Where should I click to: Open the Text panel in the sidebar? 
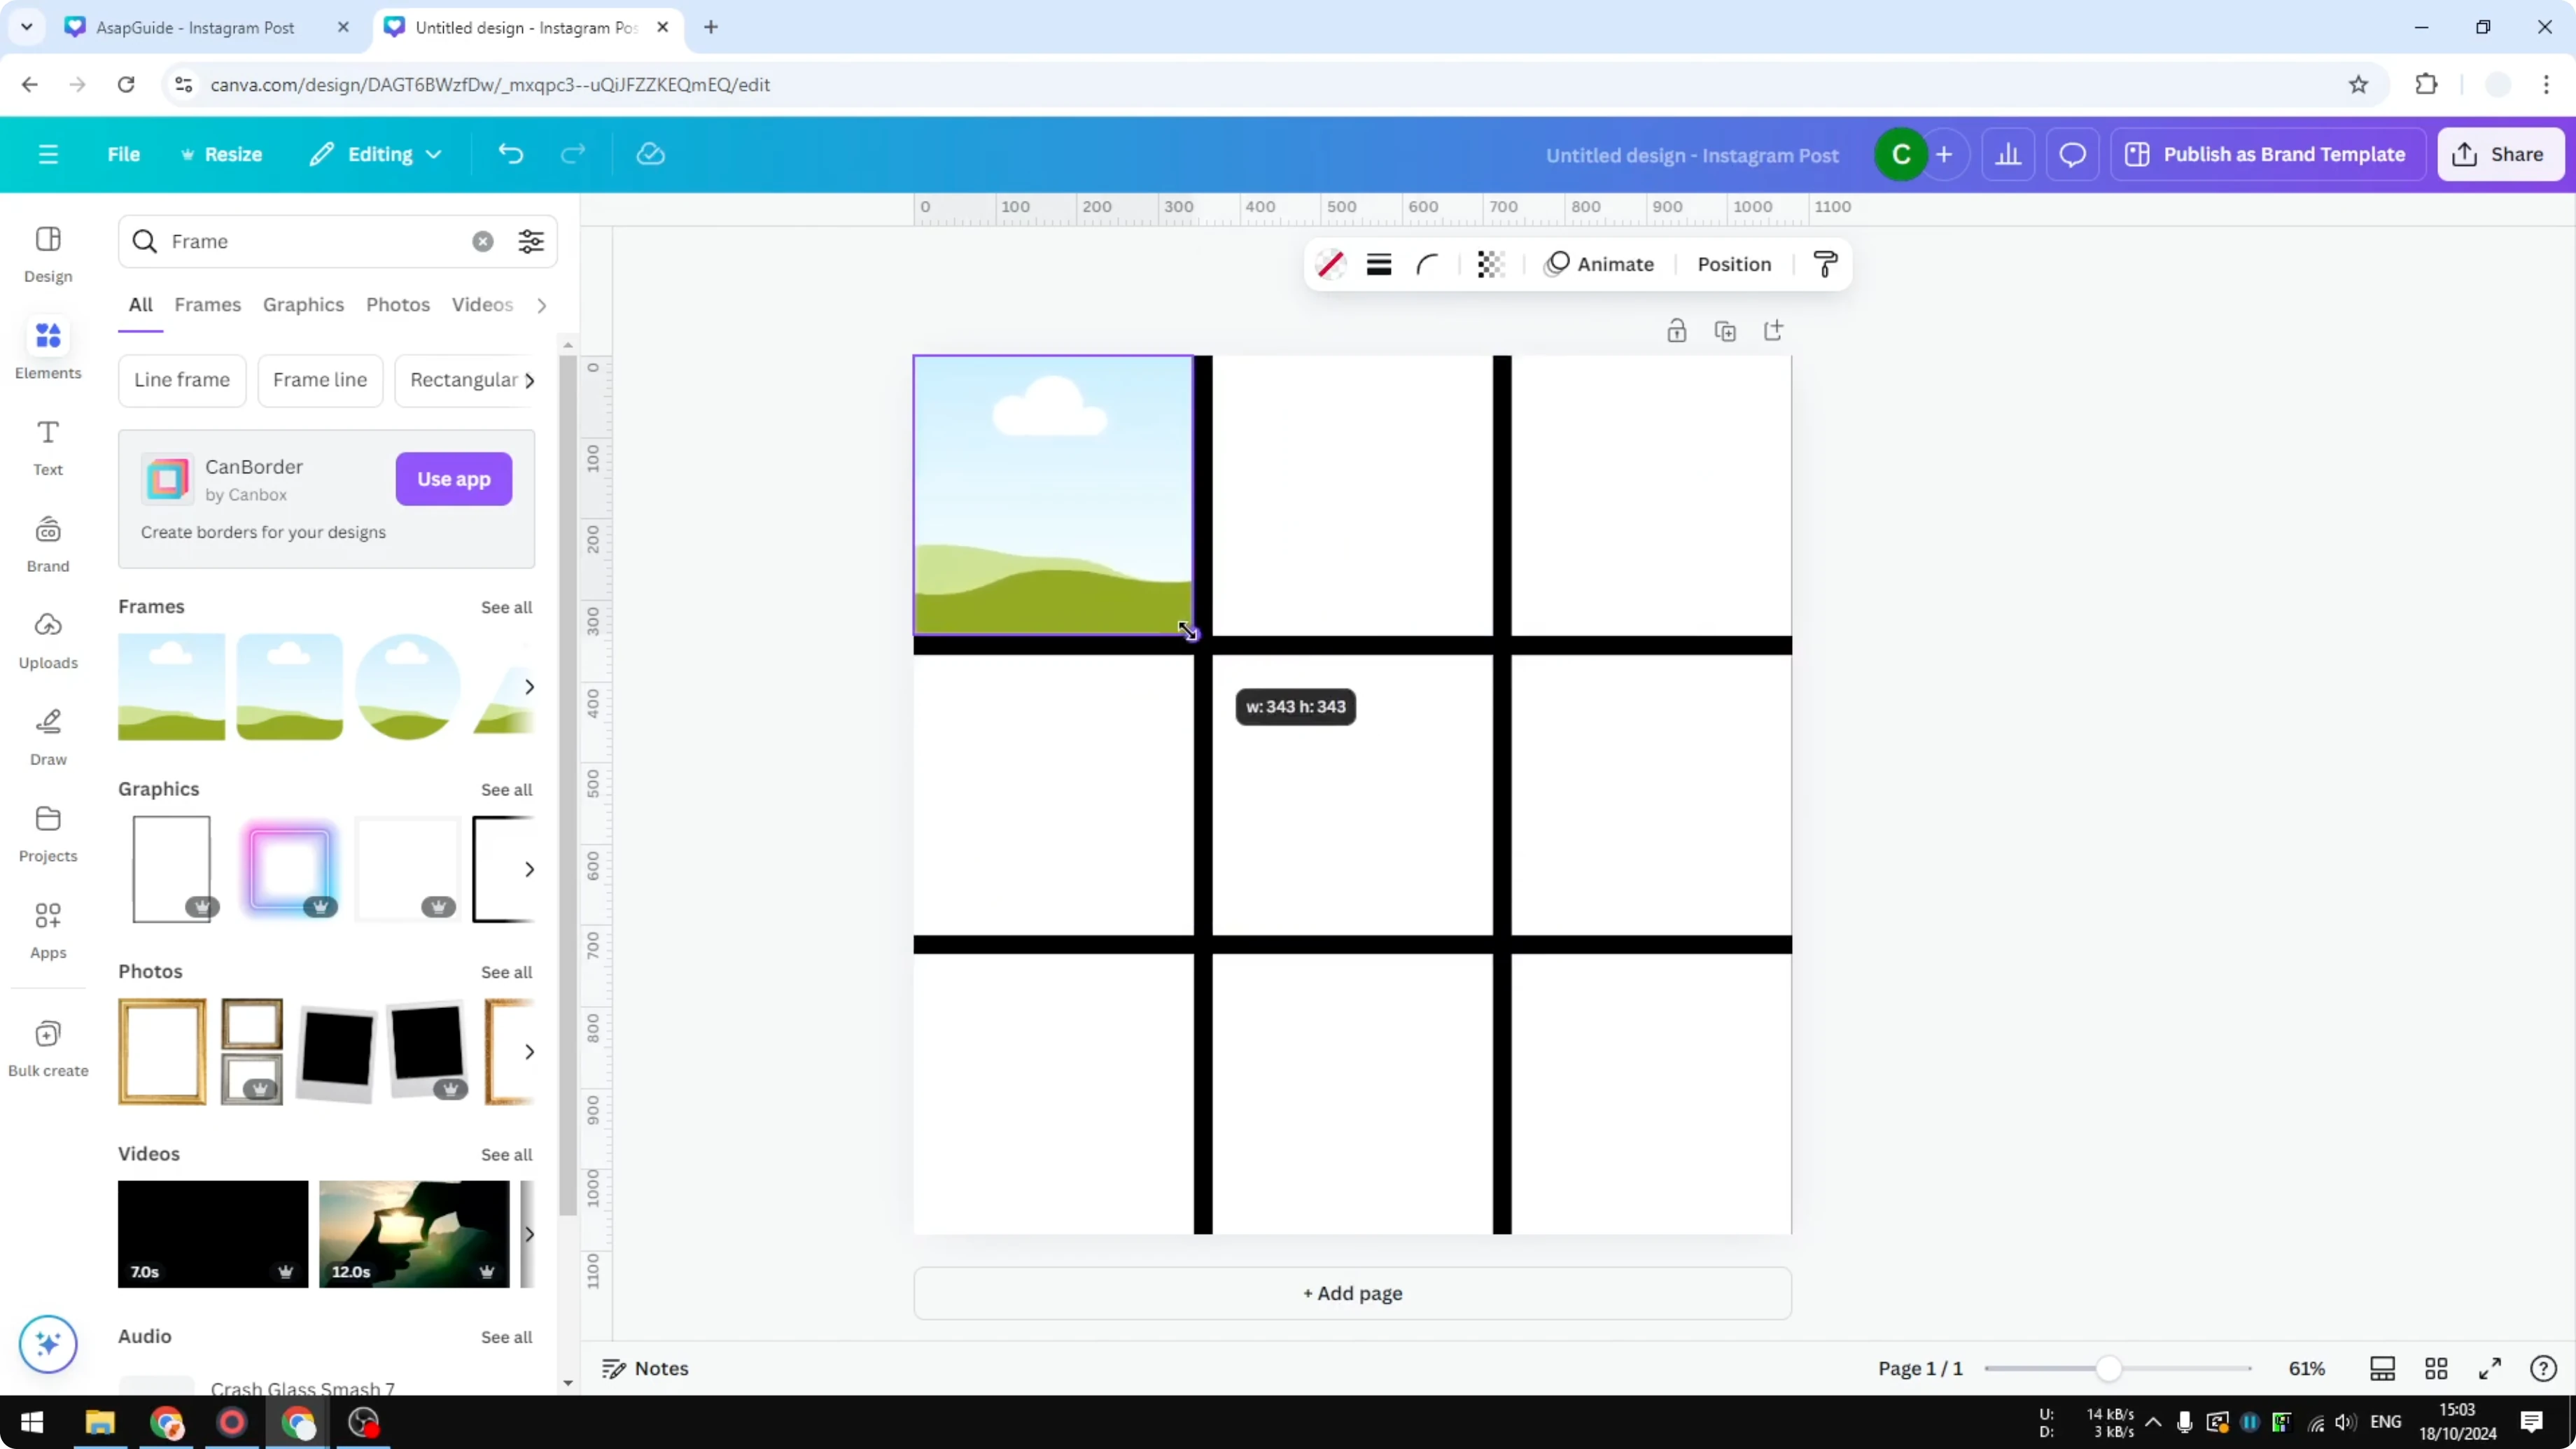point(47,447)
